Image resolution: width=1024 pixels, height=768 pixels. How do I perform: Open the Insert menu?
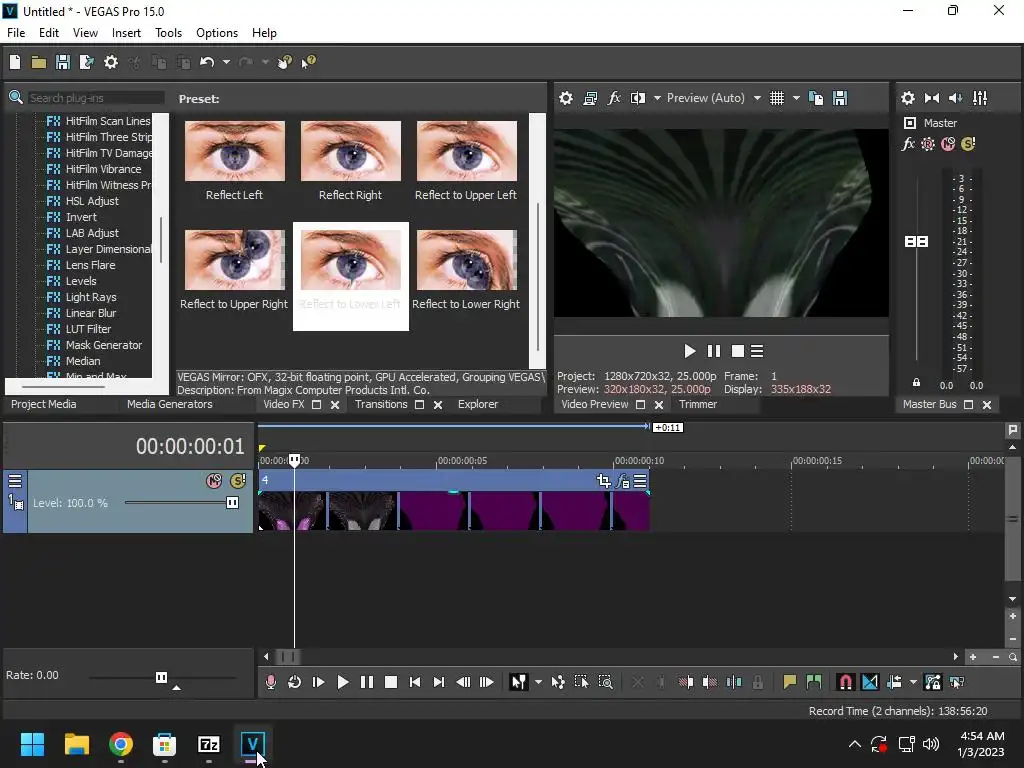(x=126, y=33)
